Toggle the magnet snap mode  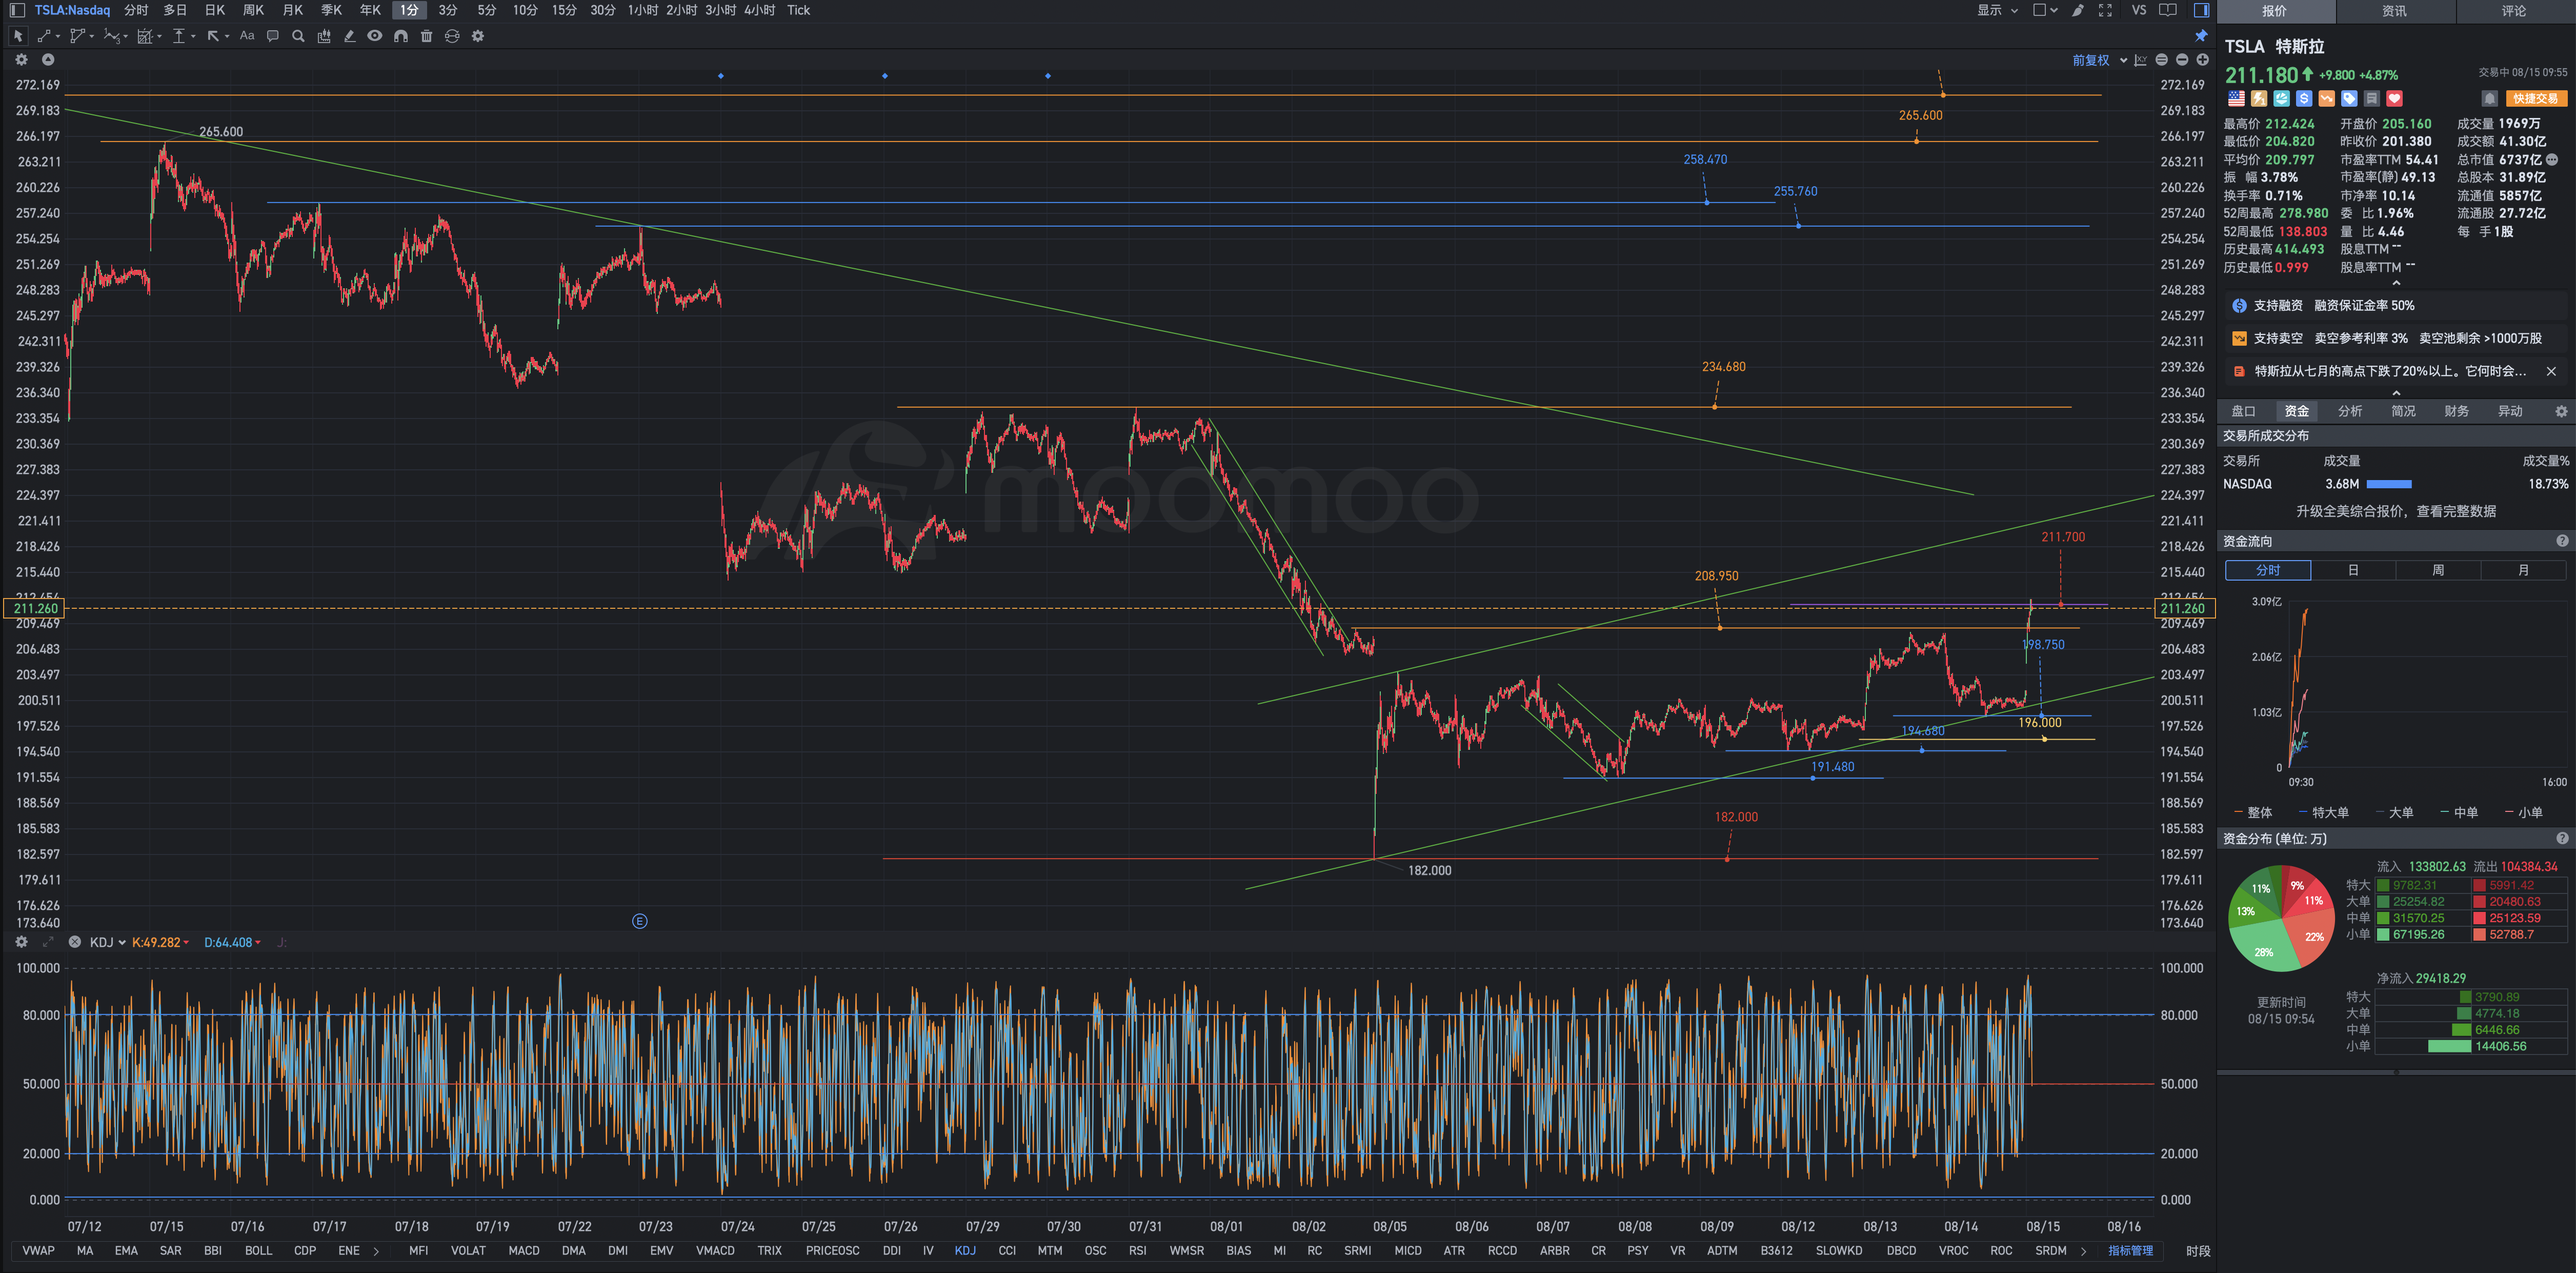pyautogui.click(x=401, y=36)
